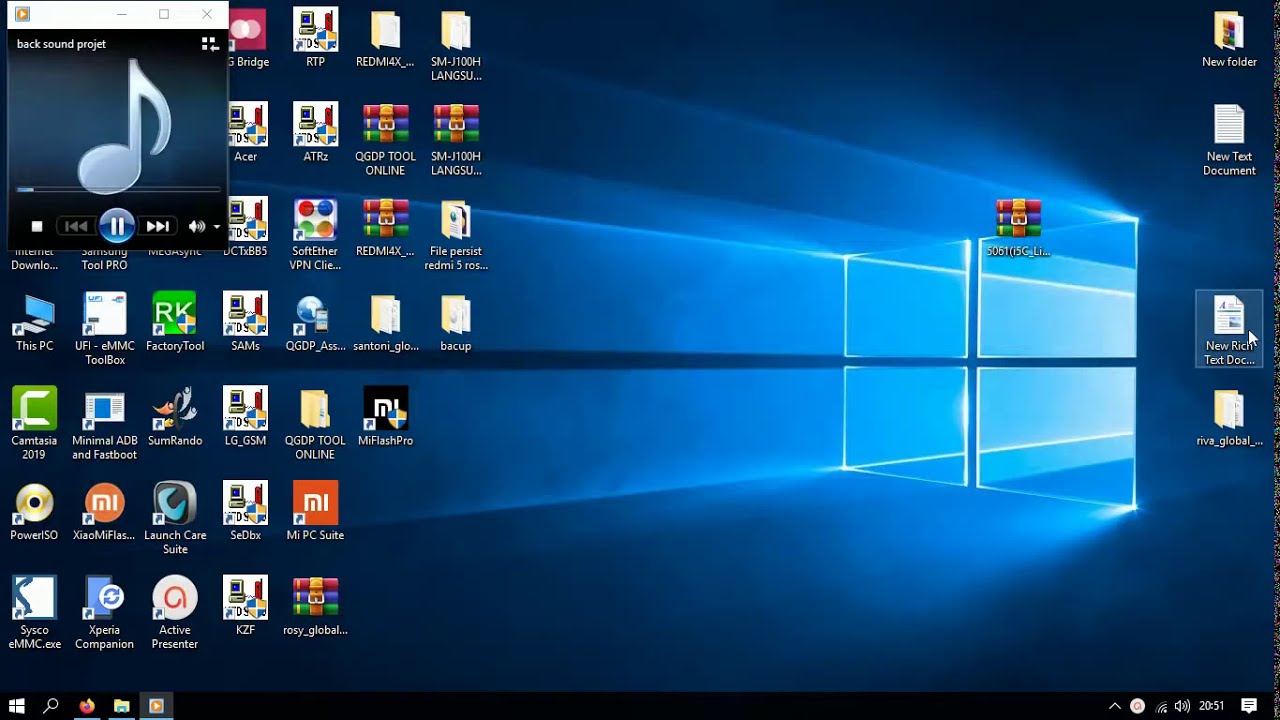Open Mi PC Suite shortcut
The width and height of the screenshot is (1280, 720).
[x=315, y=512]
